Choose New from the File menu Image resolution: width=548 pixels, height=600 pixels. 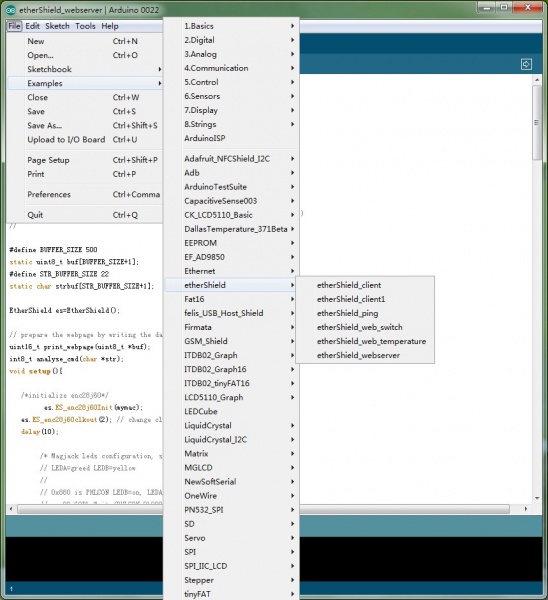pyautogui.click(x=85, y=41)
